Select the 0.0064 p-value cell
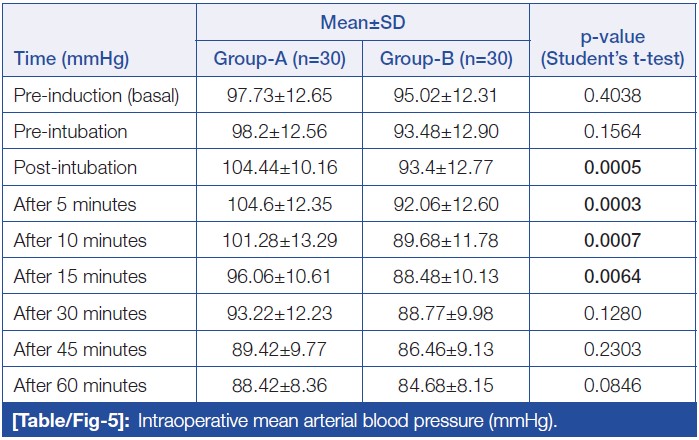The width and height of the screenshot is (699, 440). [612, 277]
